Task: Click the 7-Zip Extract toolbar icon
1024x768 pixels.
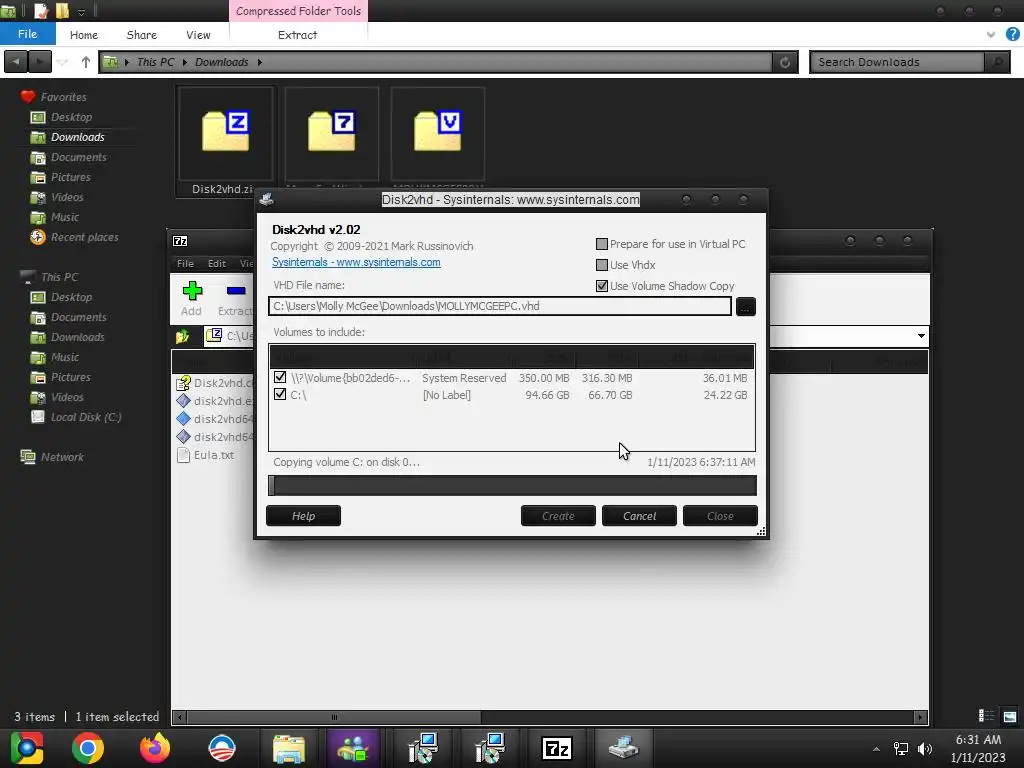Action: click(234, 298)
